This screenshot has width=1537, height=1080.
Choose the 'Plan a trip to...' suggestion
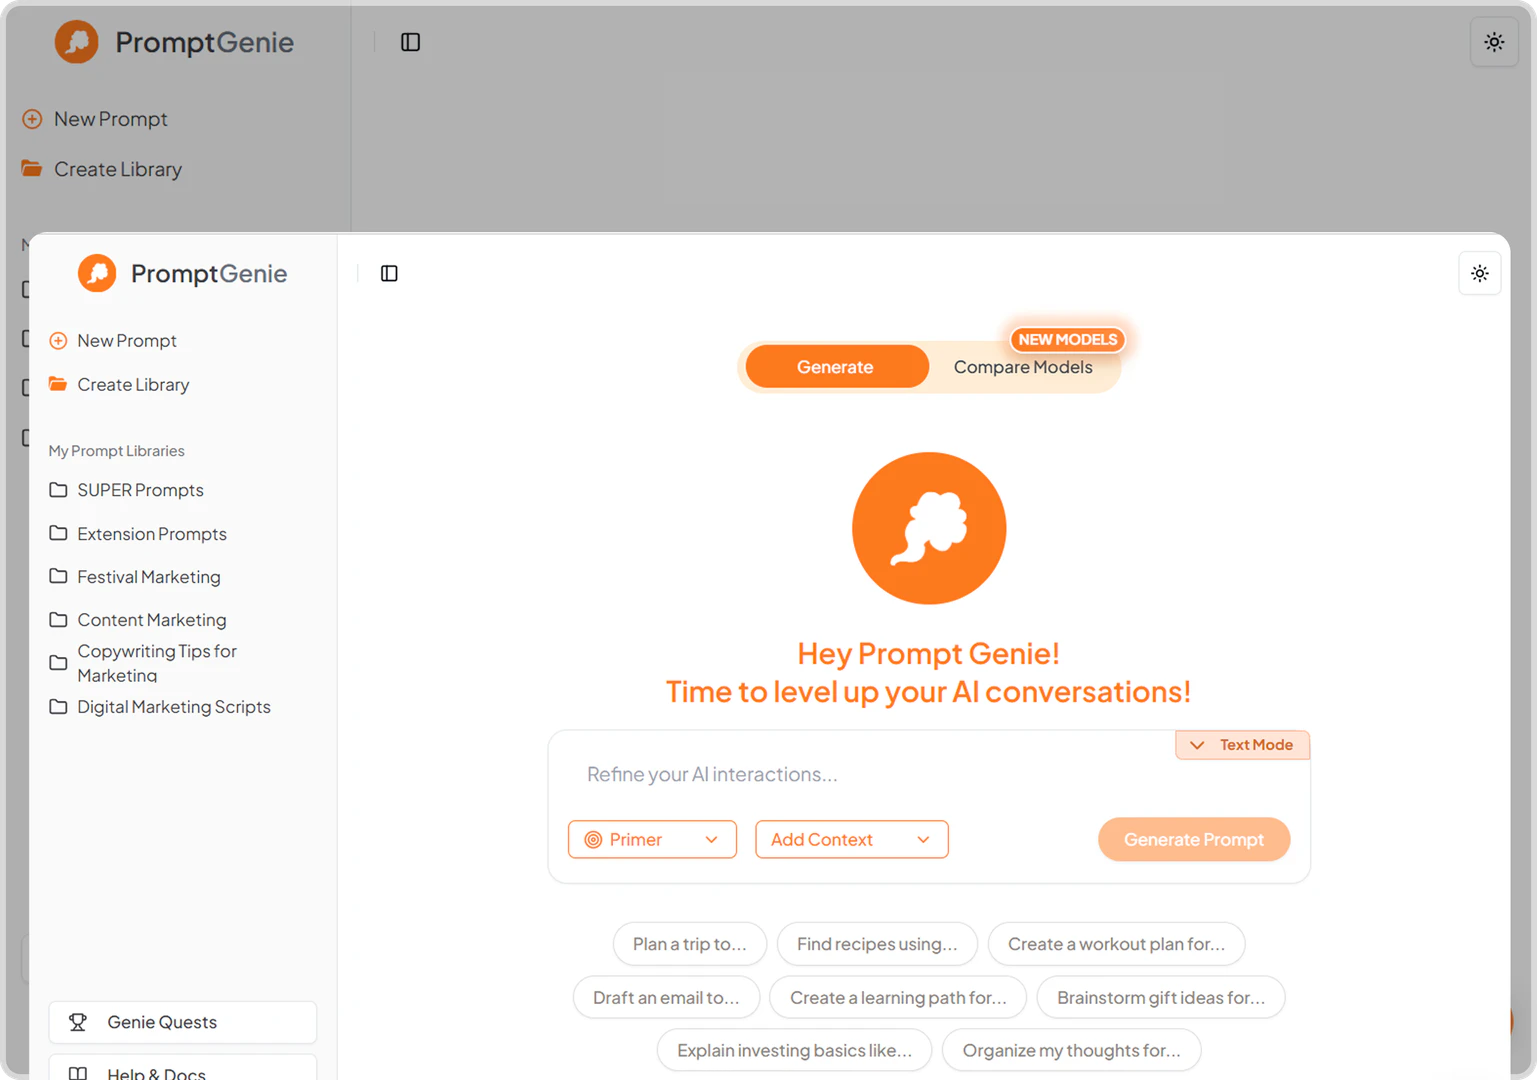[689, 944]
